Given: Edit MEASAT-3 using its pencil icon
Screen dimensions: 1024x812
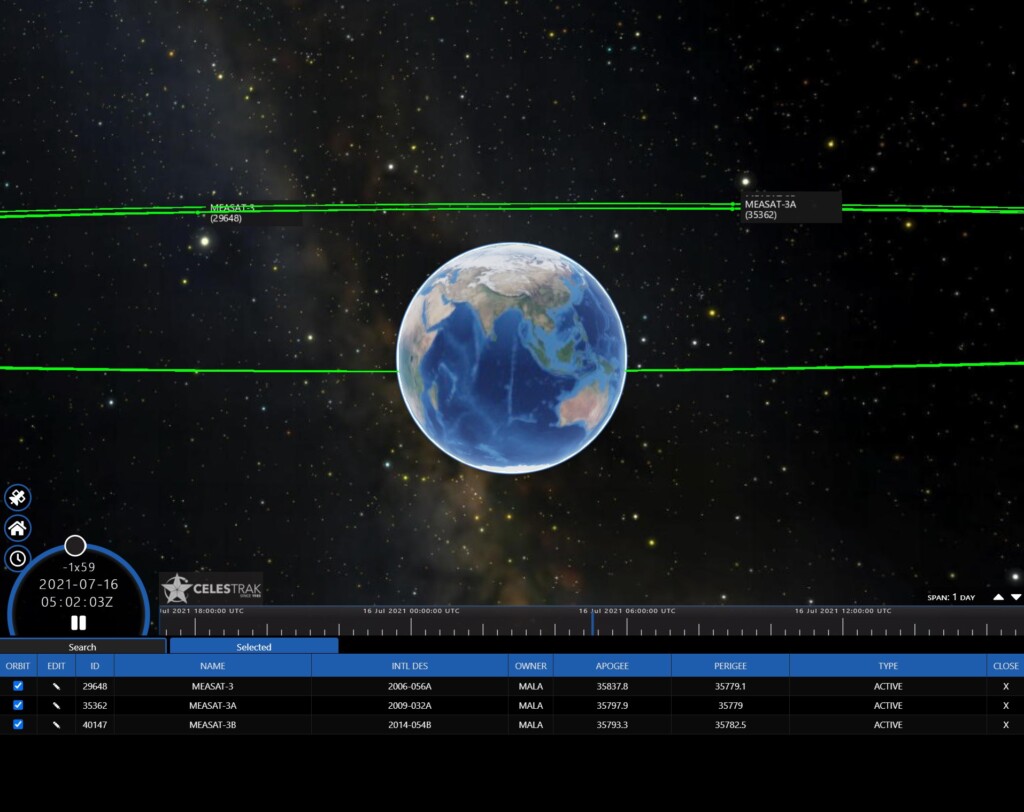Looking at the screenshot, I should pyautogui.click(x=55, y=686).
